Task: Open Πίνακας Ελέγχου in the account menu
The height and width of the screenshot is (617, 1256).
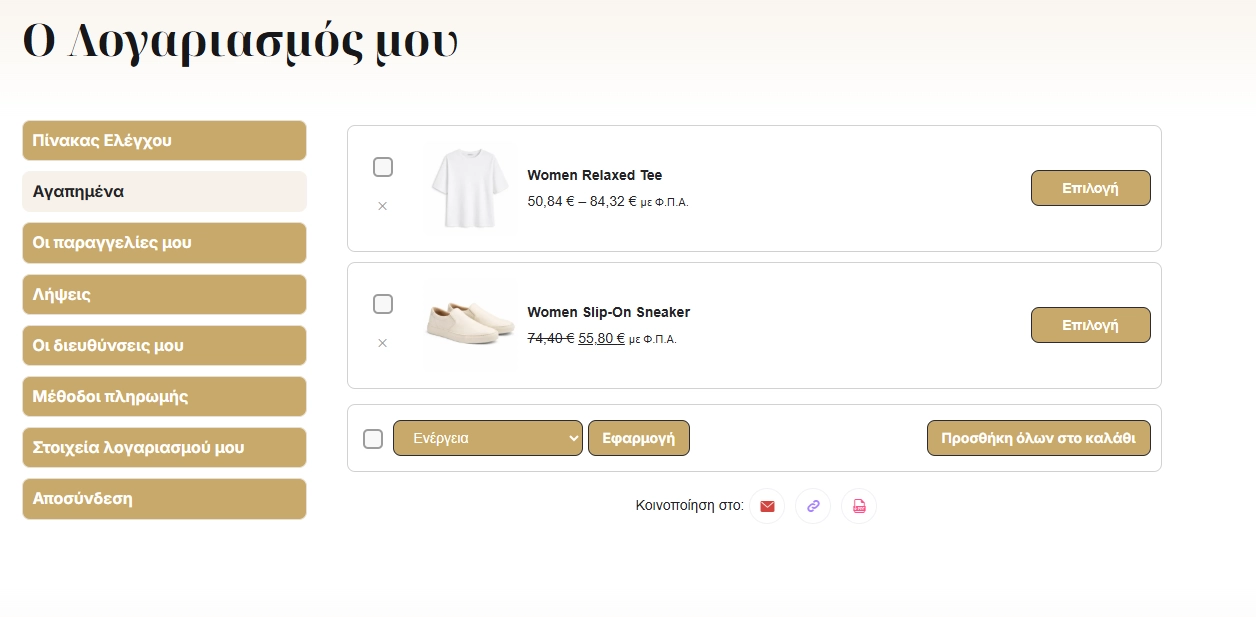Action: [x=164, y=141]
